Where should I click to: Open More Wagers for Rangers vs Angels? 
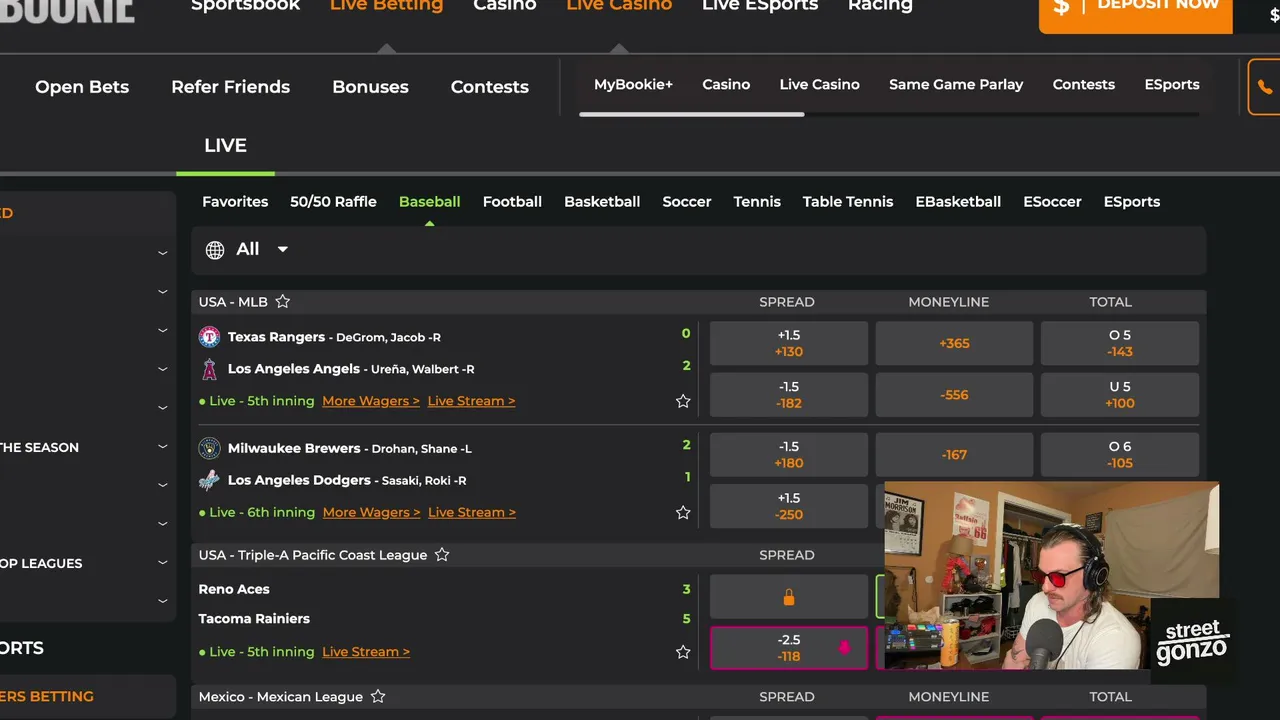click(371, 401)
